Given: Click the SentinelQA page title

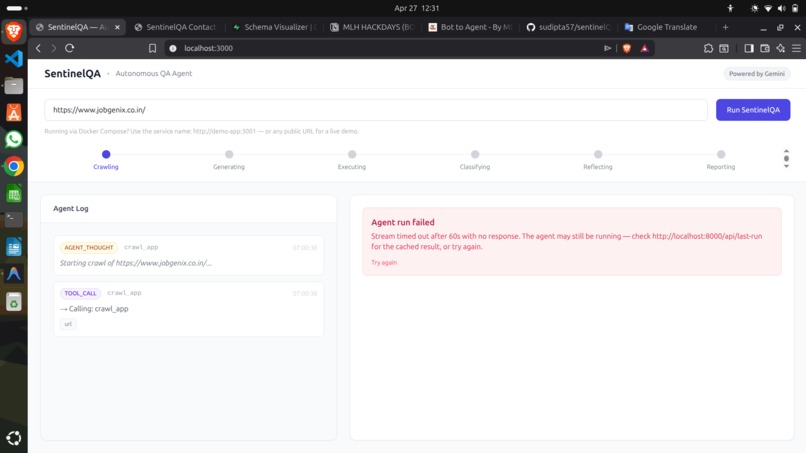Looking at the screenshot, I should click(72, 74).
